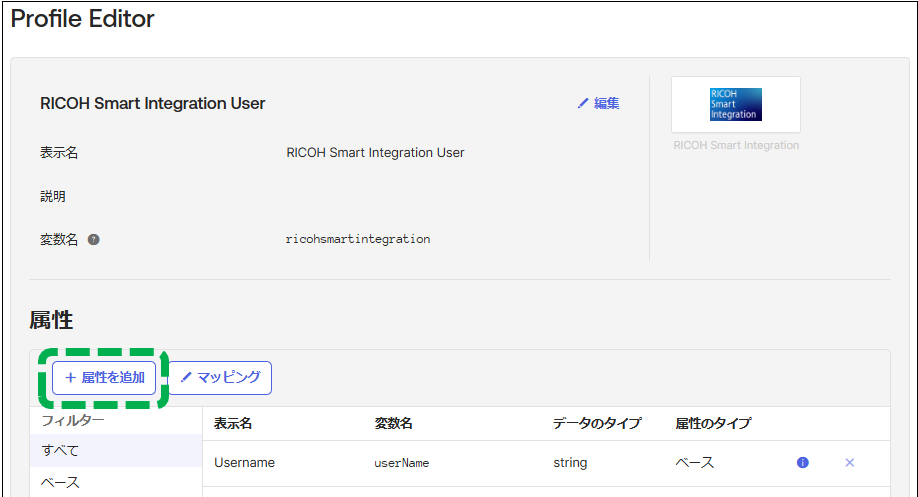
Task: Click the 変数名 column header
Action: (393, 423)
